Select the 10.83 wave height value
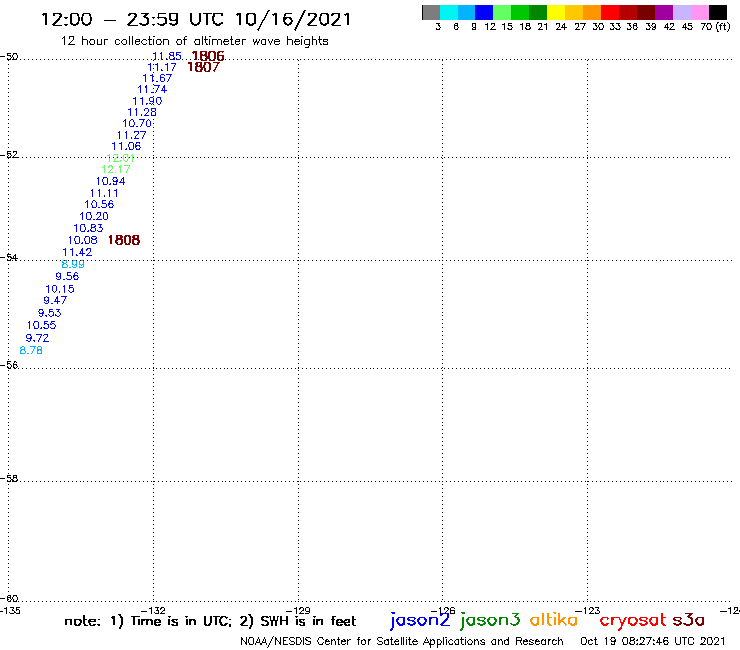Image resolution: width=740 pixels, height=650 pixels. click(x=88, y=228)
